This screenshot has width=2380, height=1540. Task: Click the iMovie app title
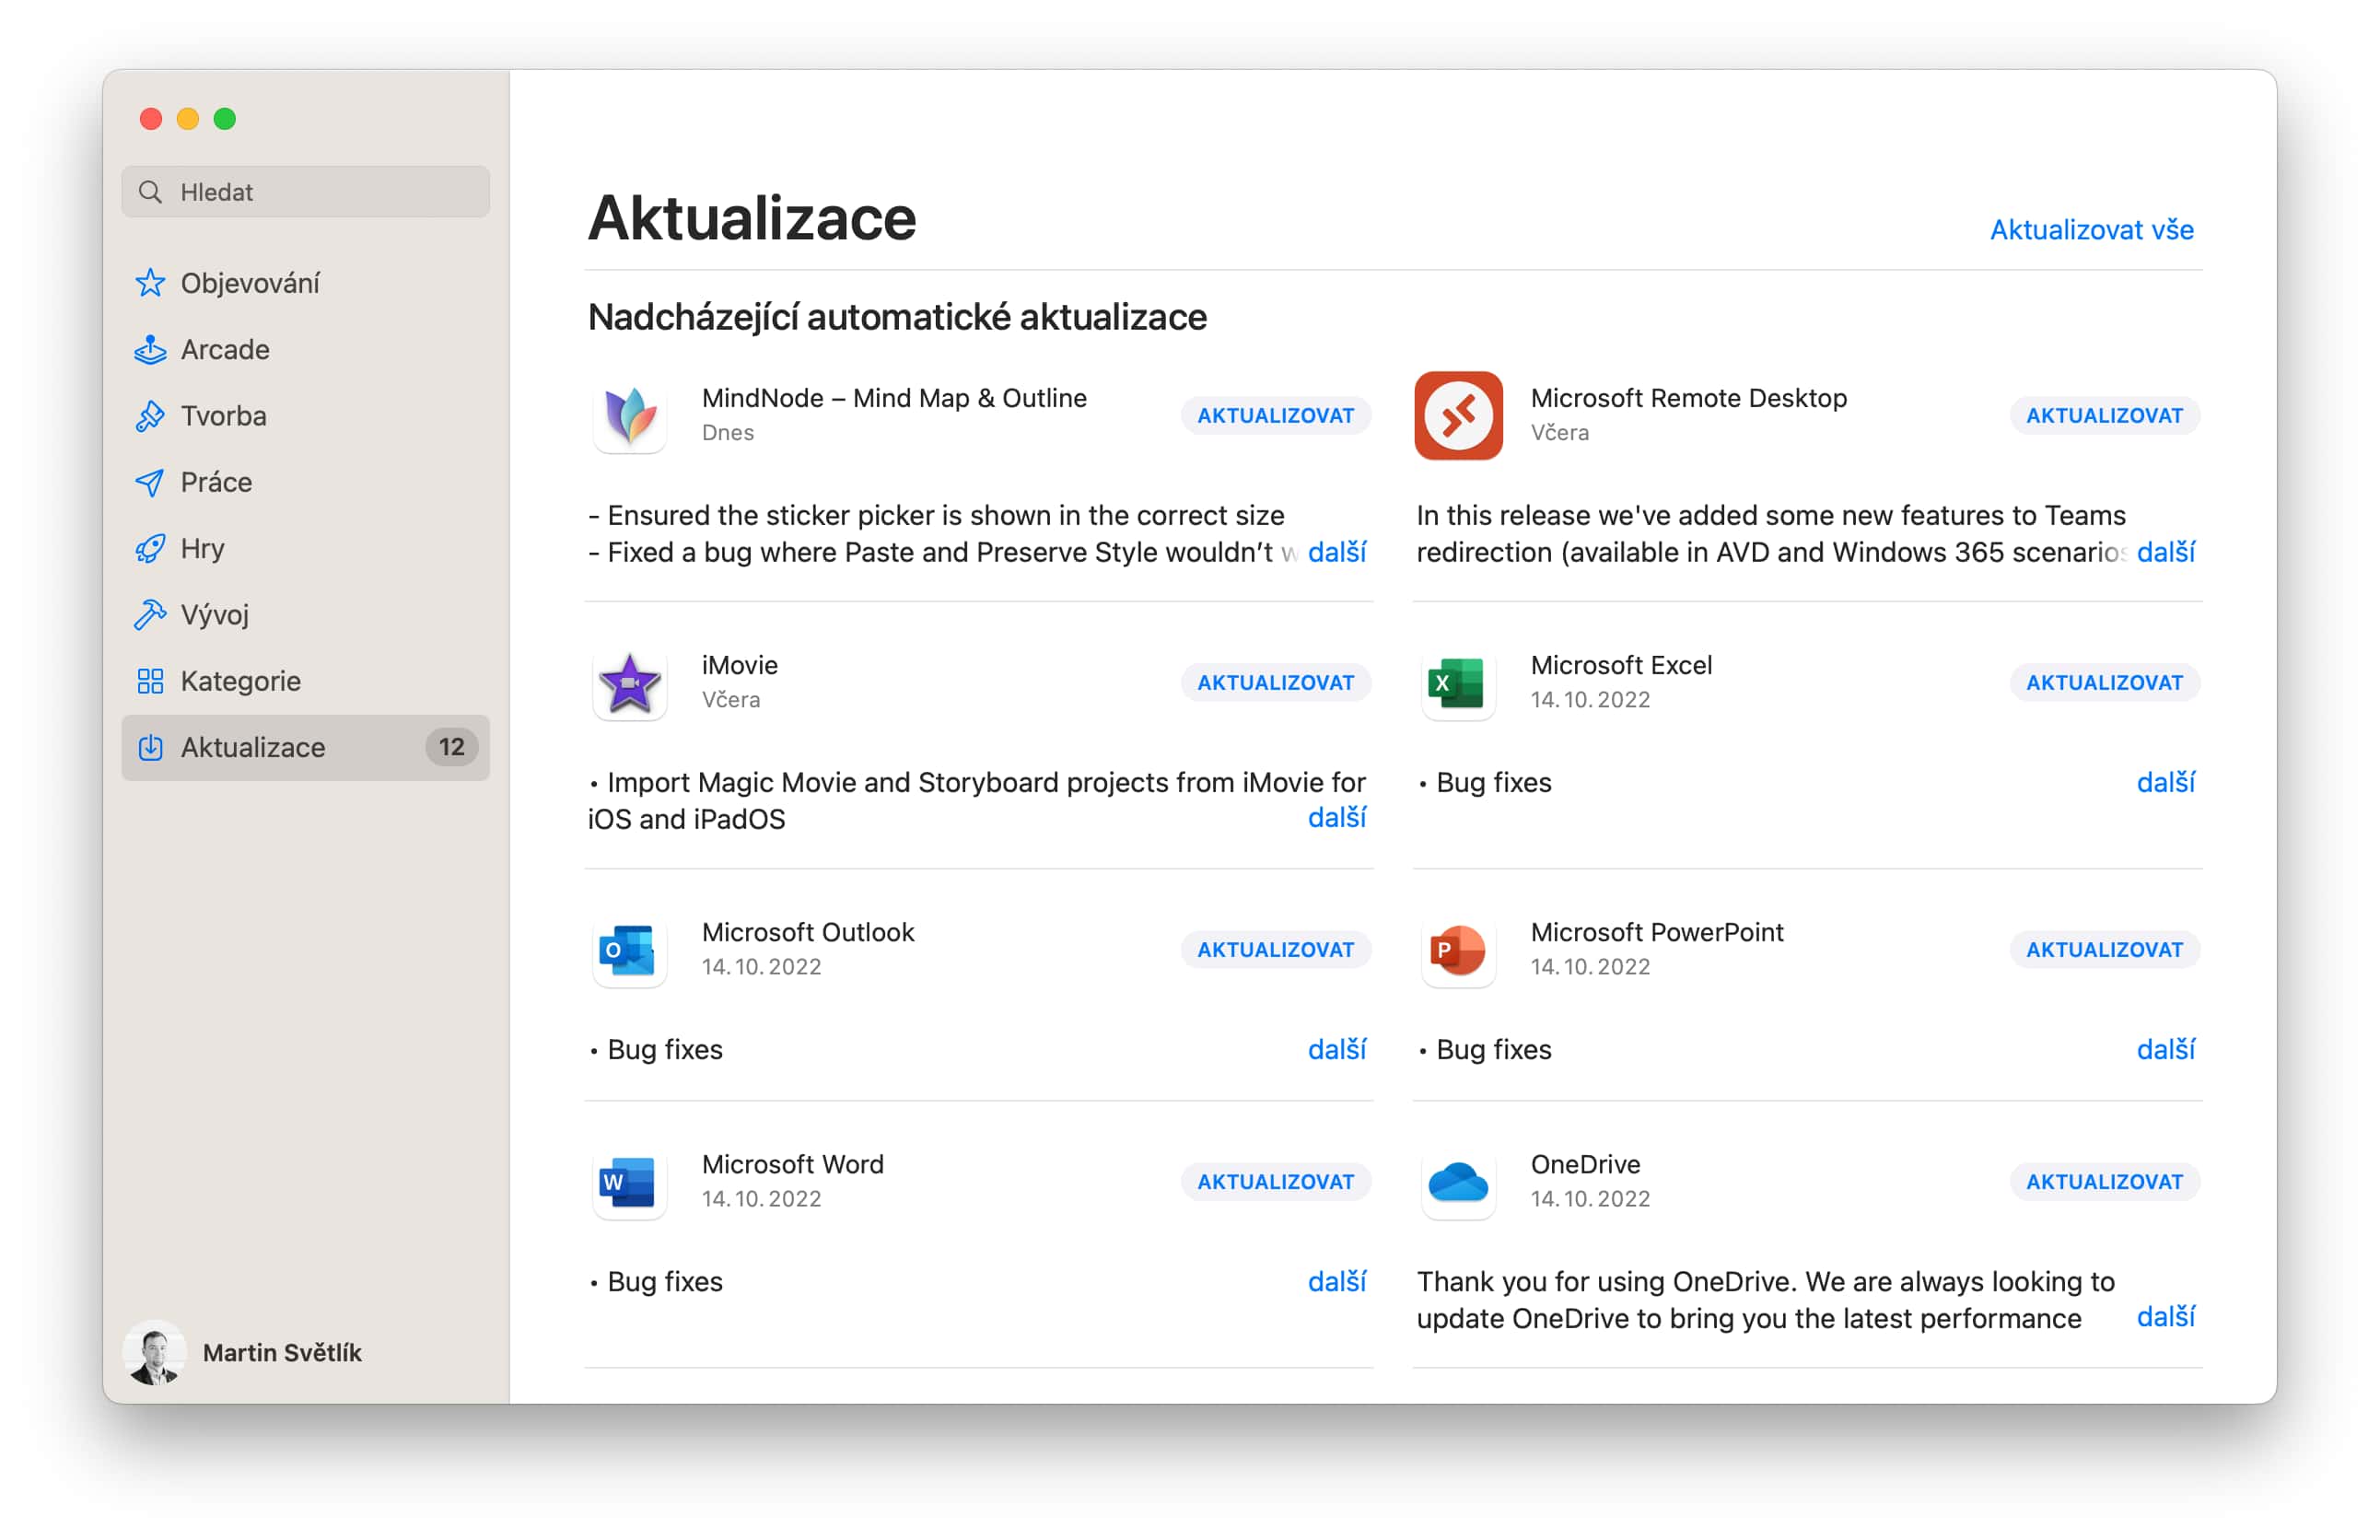coord(739,665)
